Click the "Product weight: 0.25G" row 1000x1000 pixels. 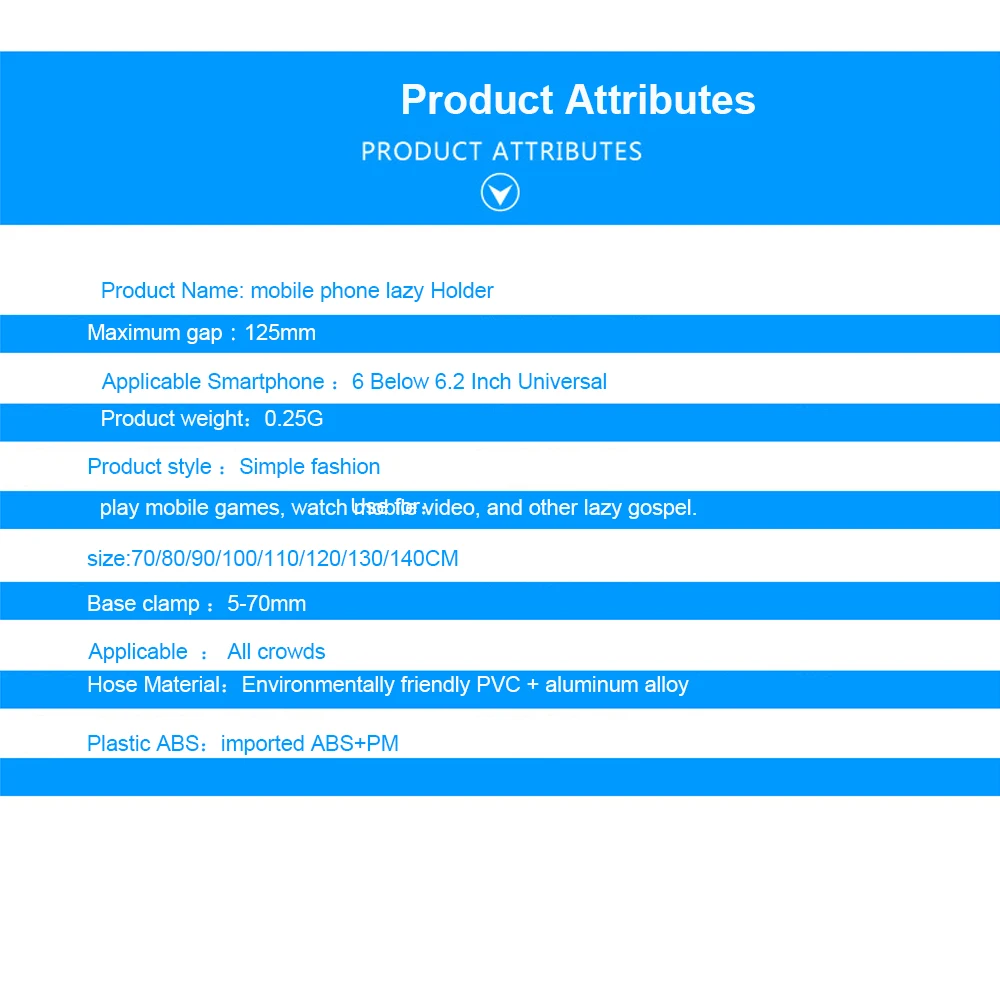[500, 422]
